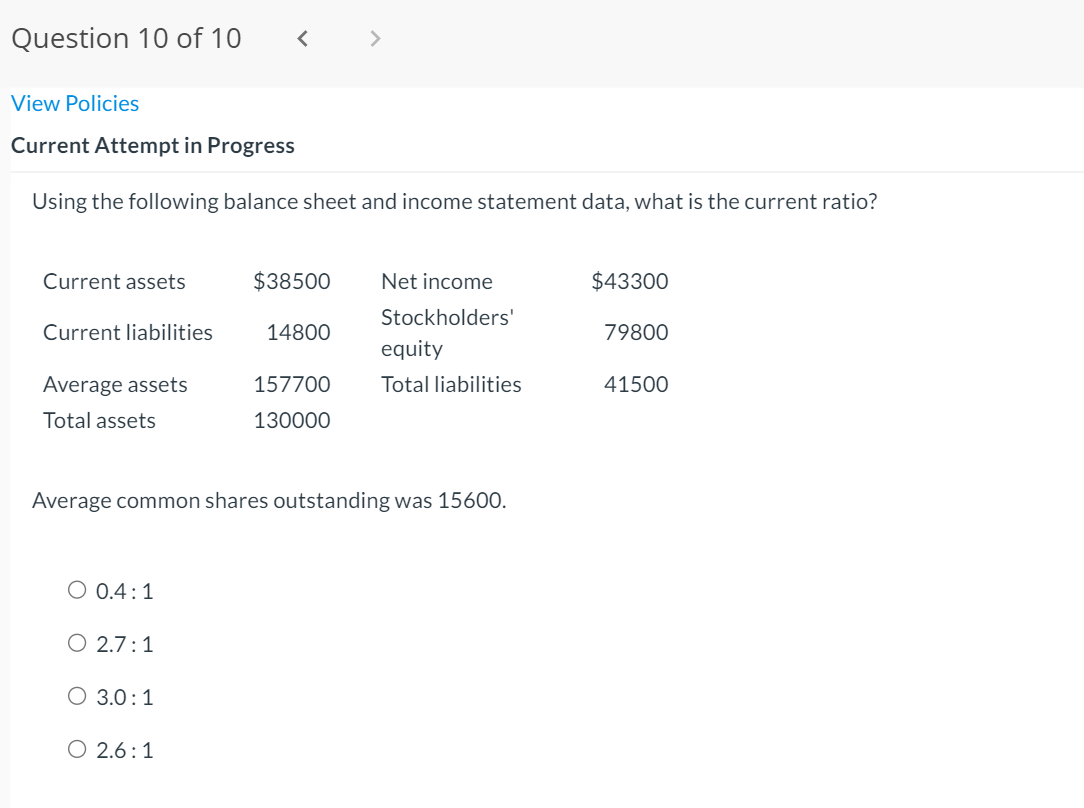Click the Average assets value 157700
The height and width of the screenshot is (808, 1084).
coord(293,384)
